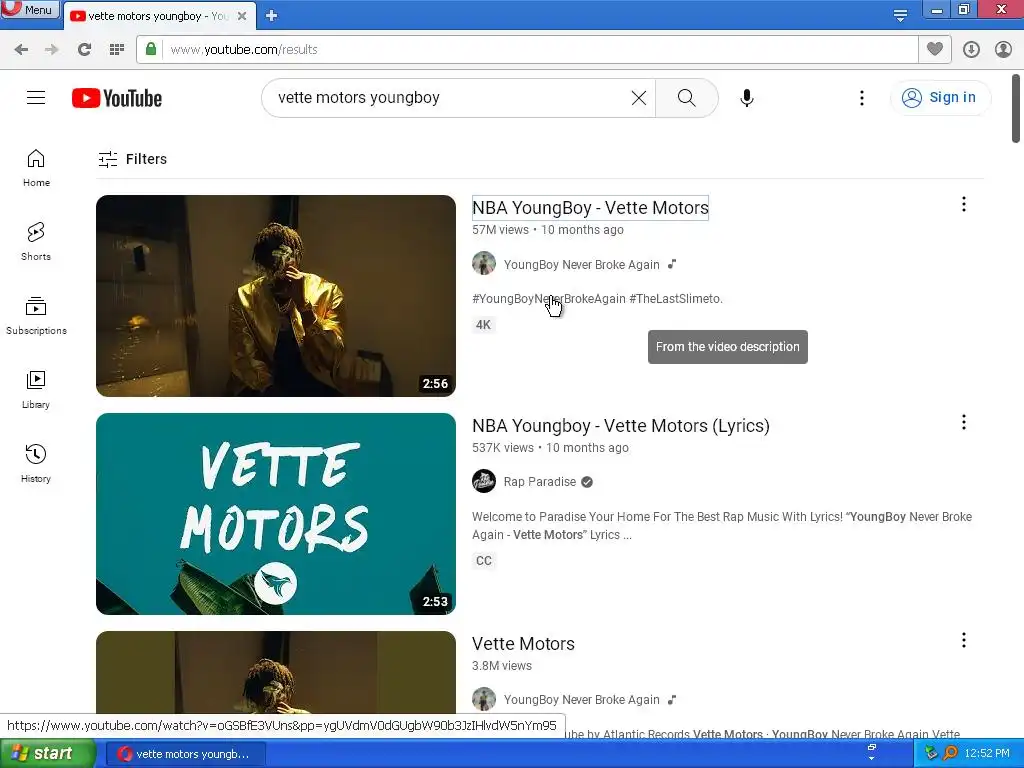Bookmark page with heart icon
1024x768 pixels.
[x=935, y=49]
